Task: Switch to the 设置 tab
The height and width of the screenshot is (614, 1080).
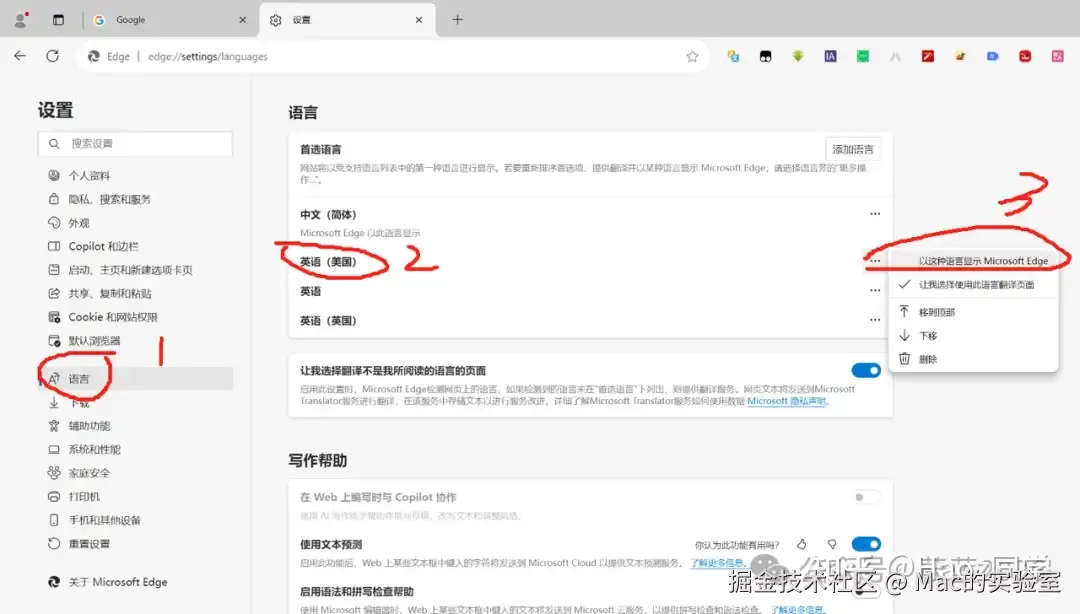Action: pyautogui.click(x=347, y=20)
